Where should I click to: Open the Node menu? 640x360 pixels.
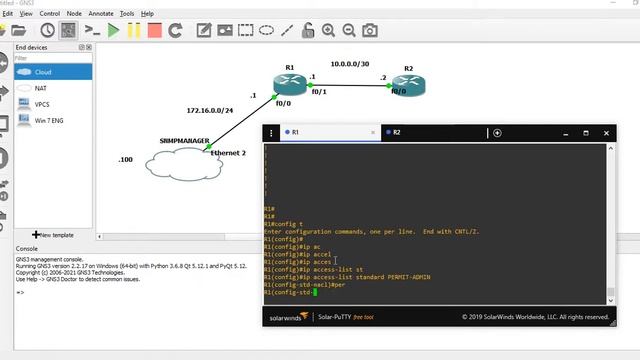(74, 13)
